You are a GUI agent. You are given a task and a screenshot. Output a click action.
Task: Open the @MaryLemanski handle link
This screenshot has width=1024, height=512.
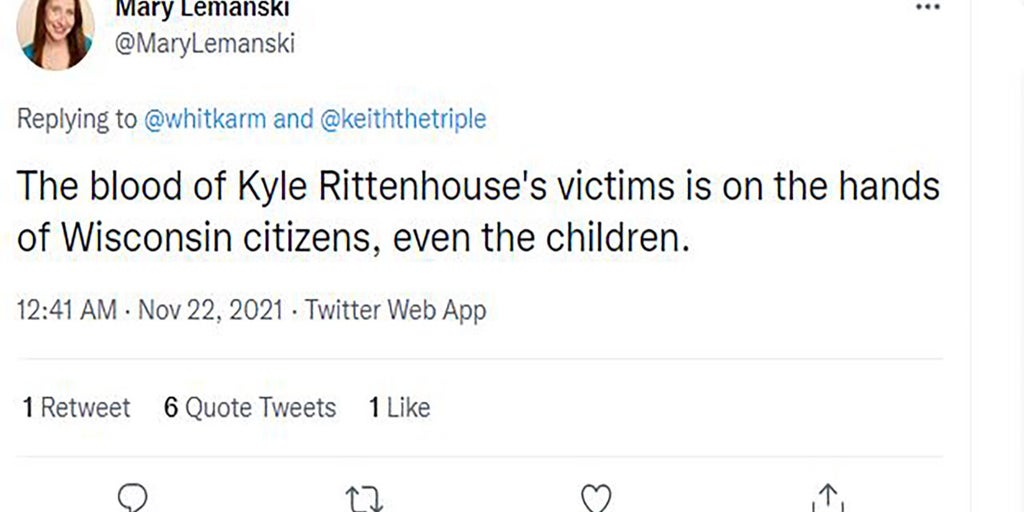(x=206, y=45)
